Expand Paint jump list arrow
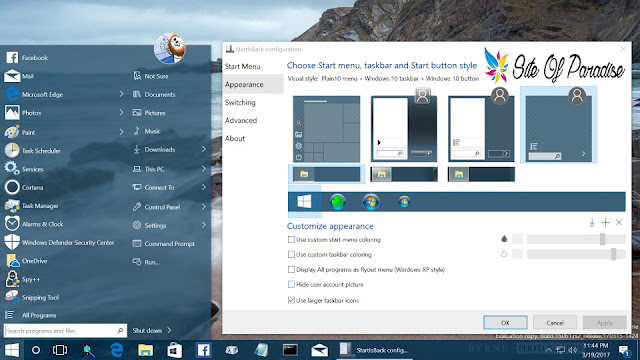Screen dimensions: 640x360 (121, 132)
